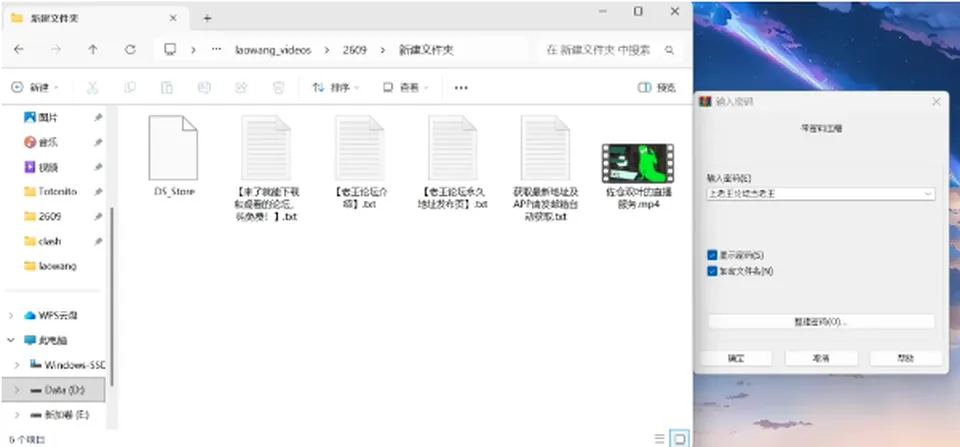Click 整理密码(O)... organize passwords button
Viewport: 960px width, 447px height.
(x=821, y=321)
